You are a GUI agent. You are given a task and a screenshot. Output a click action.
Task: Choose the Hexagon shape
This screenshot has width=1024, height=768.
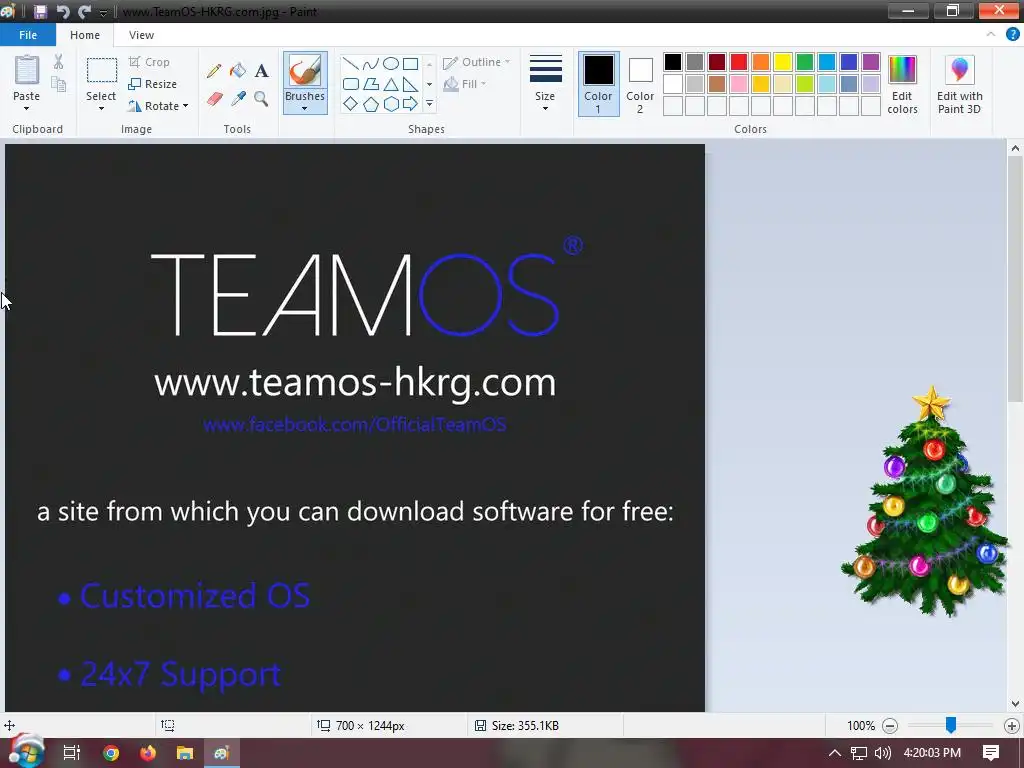click(x=391, y=104)
